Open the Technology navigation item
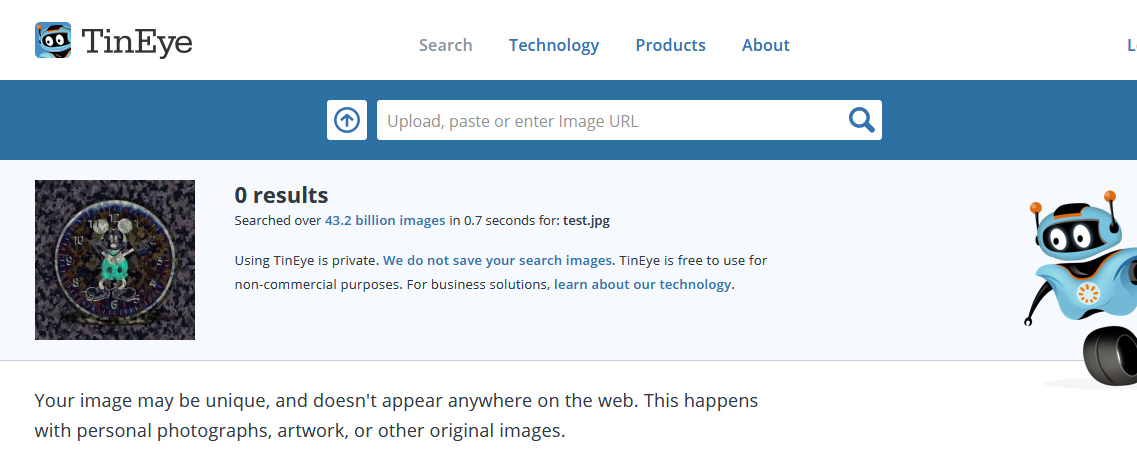Viewport: 1137px width, 449px height. 554,45
